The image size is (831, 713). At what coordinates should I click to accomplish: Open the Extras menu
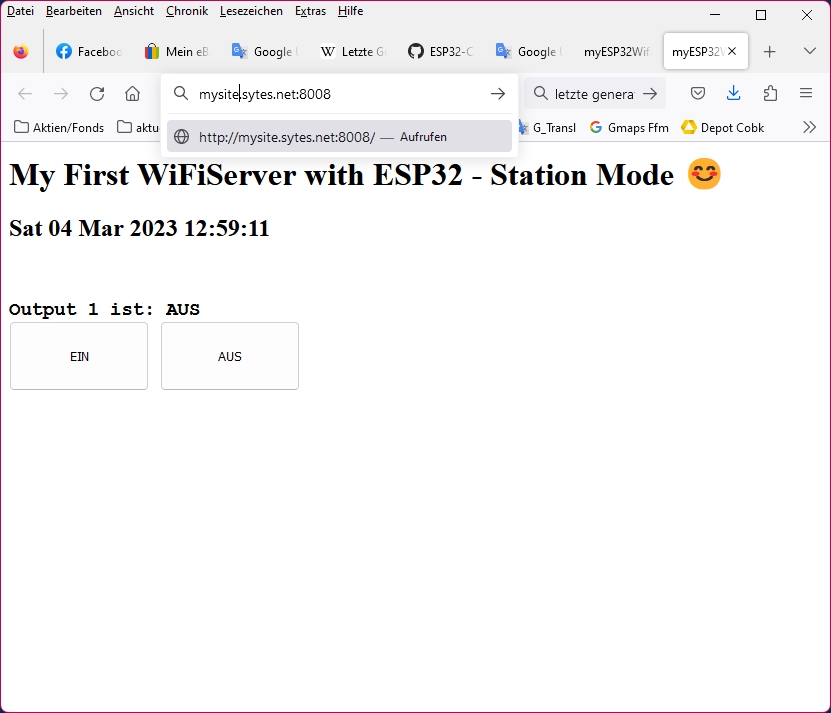click(x=310, y=11)
